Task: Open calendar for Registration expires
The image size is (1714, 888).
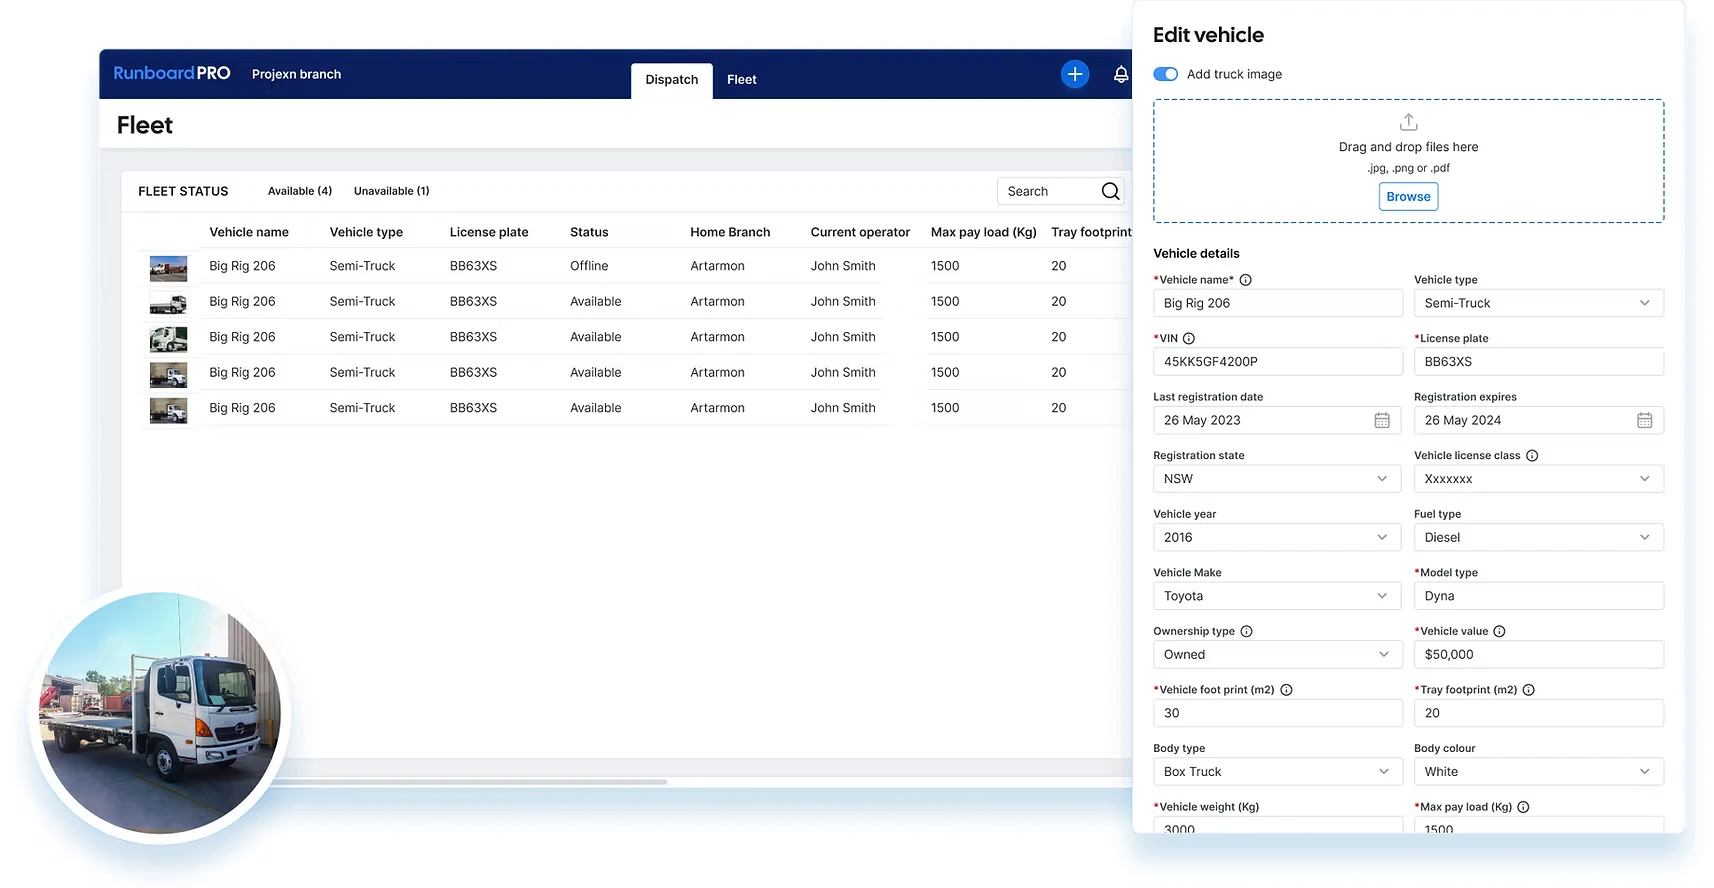Action: pyautogui.click(x=1644, y=421)
